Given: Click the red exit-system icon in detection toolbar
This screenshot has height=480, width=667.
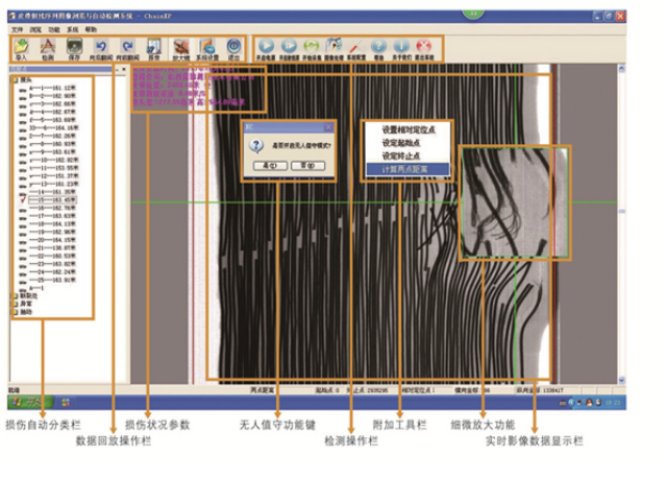Looking at the screenshot, I should point(424,47).
